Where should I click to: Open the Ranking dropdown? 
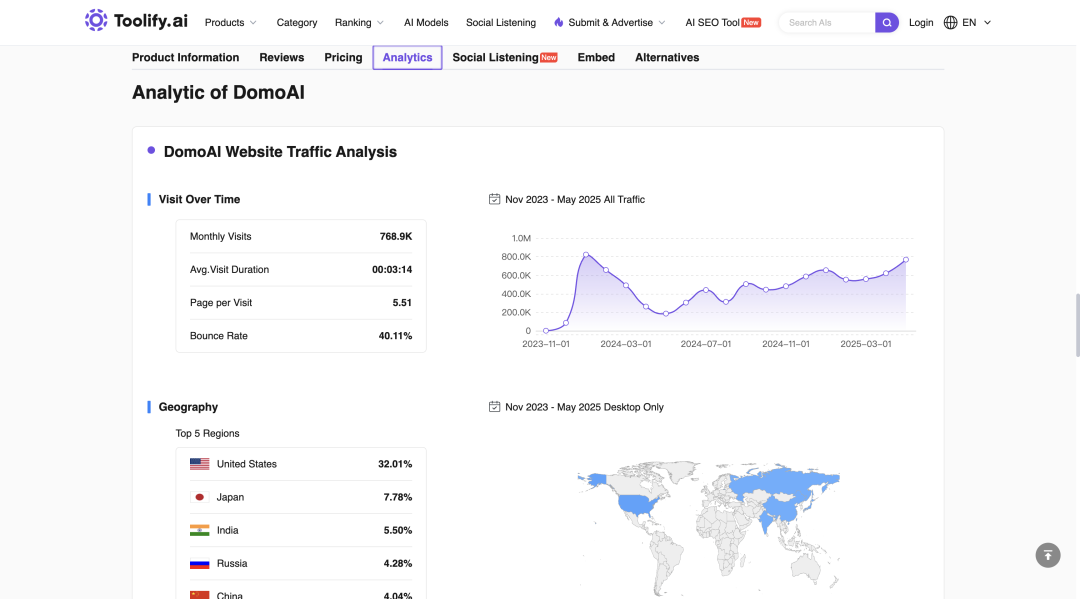tap(360, 23)
